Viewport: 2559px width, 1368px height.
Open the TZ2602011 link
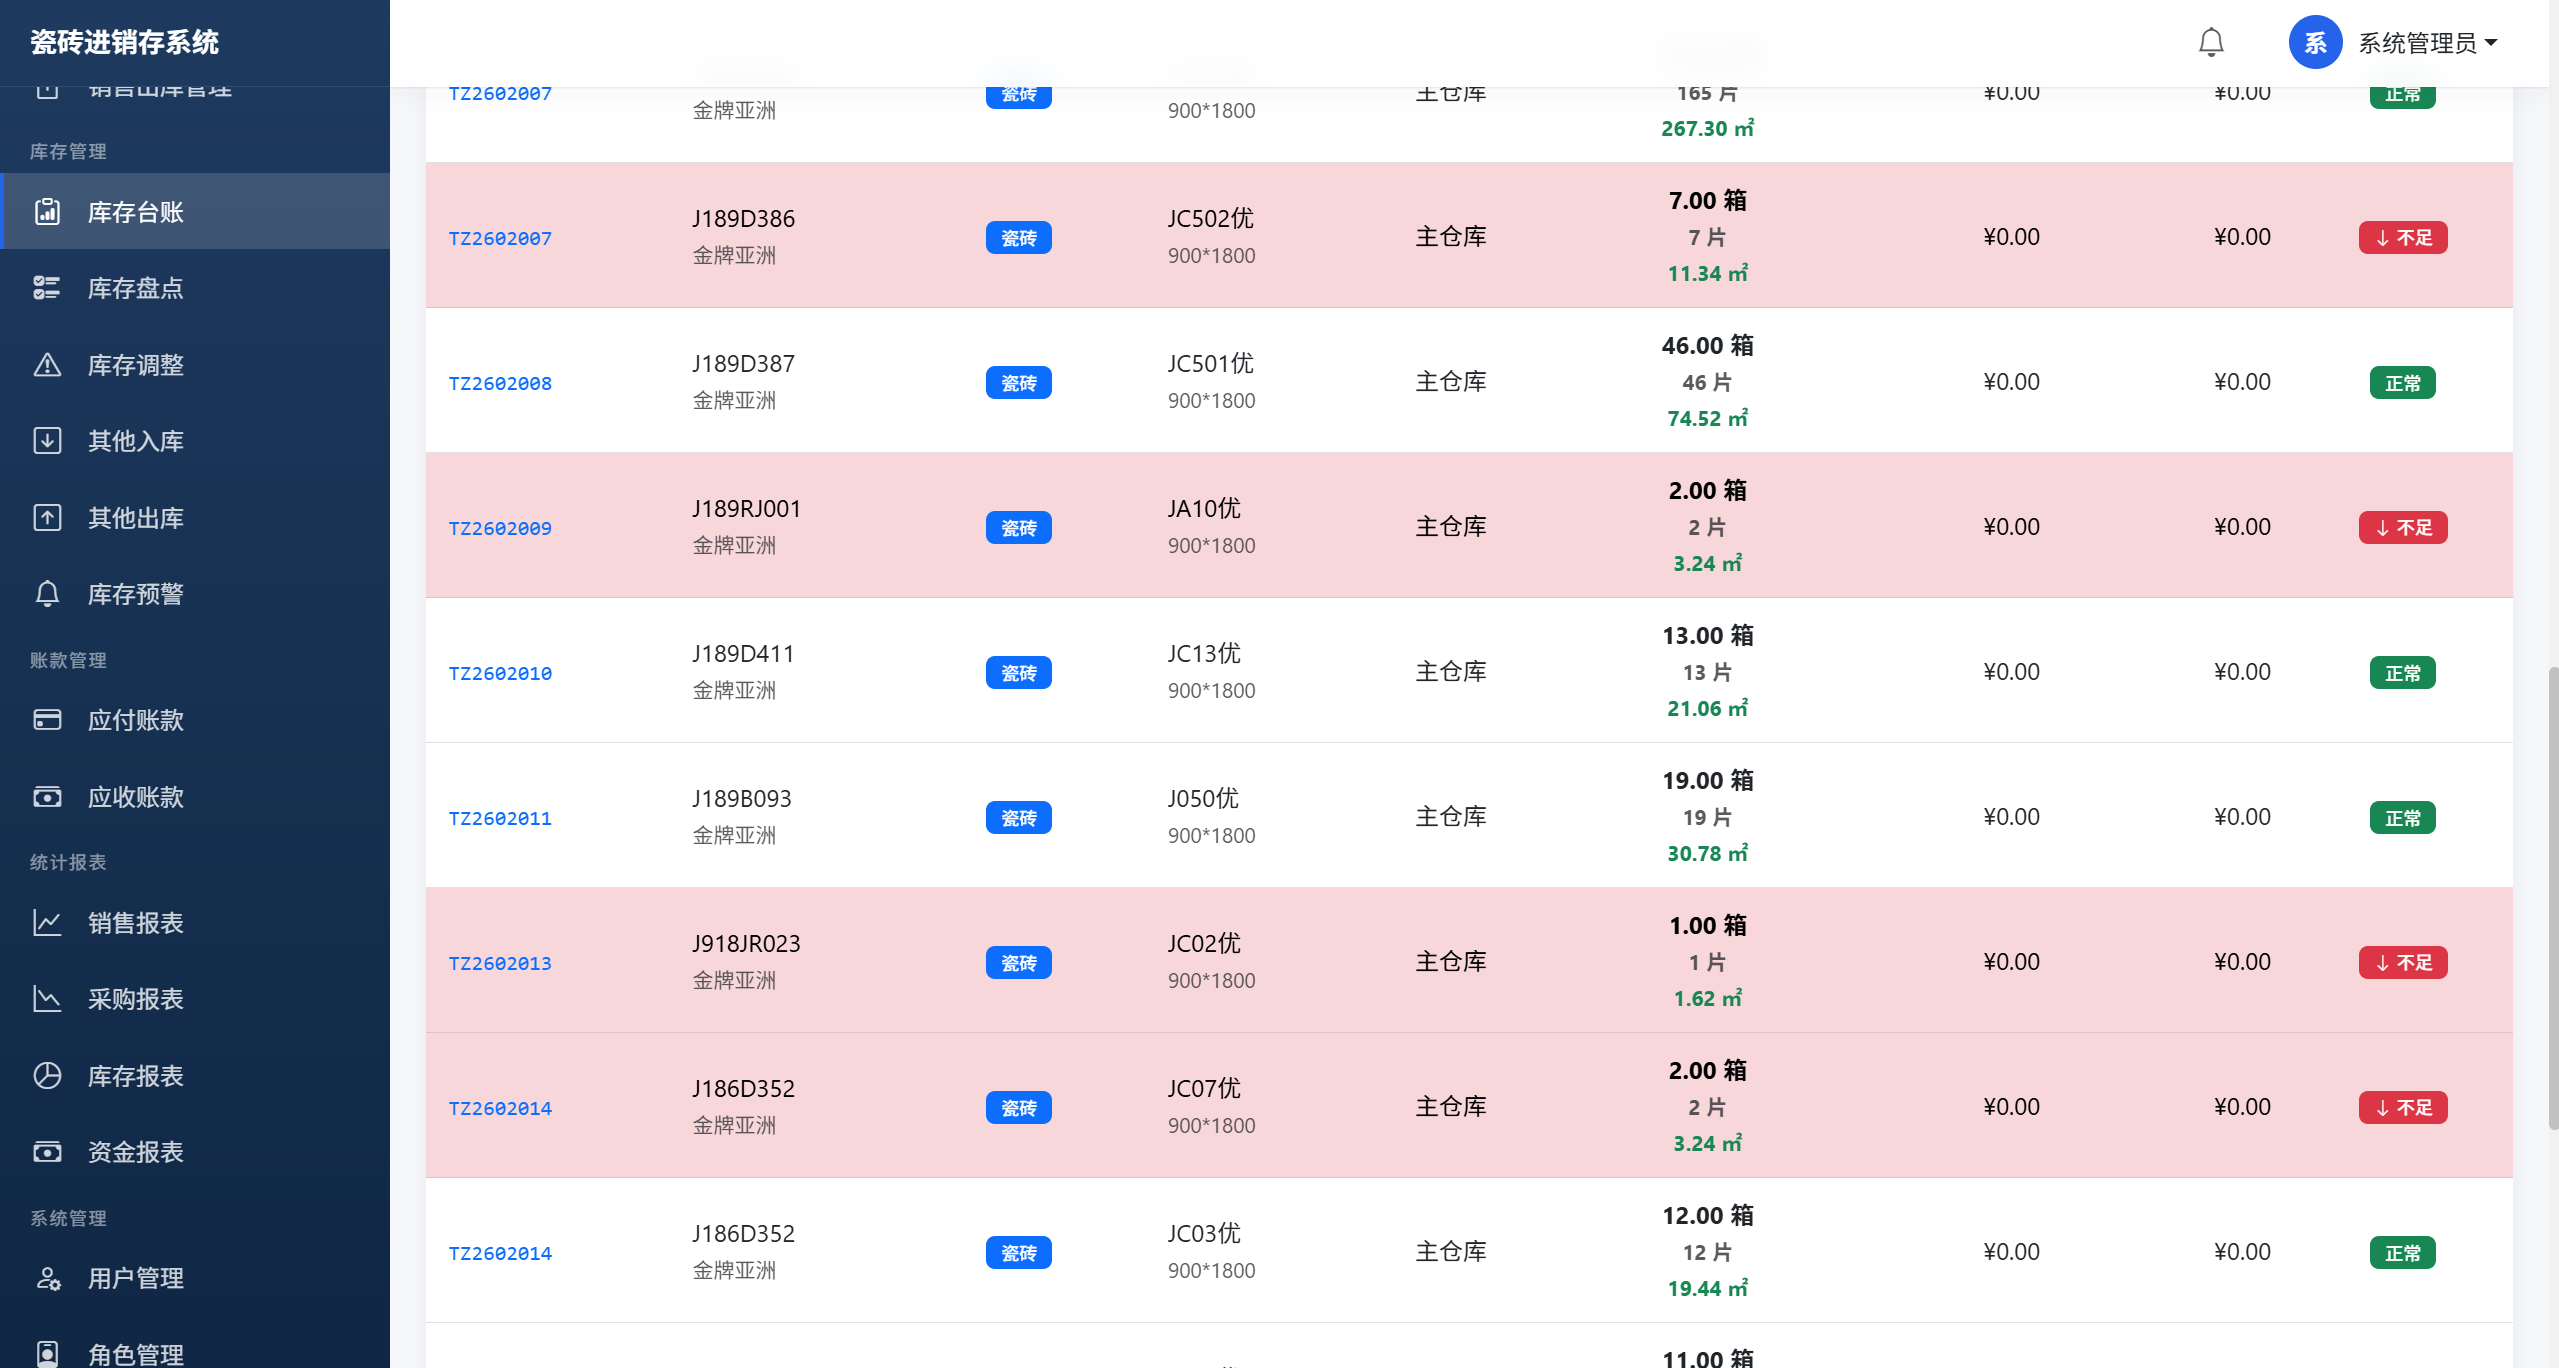(500, 818)
